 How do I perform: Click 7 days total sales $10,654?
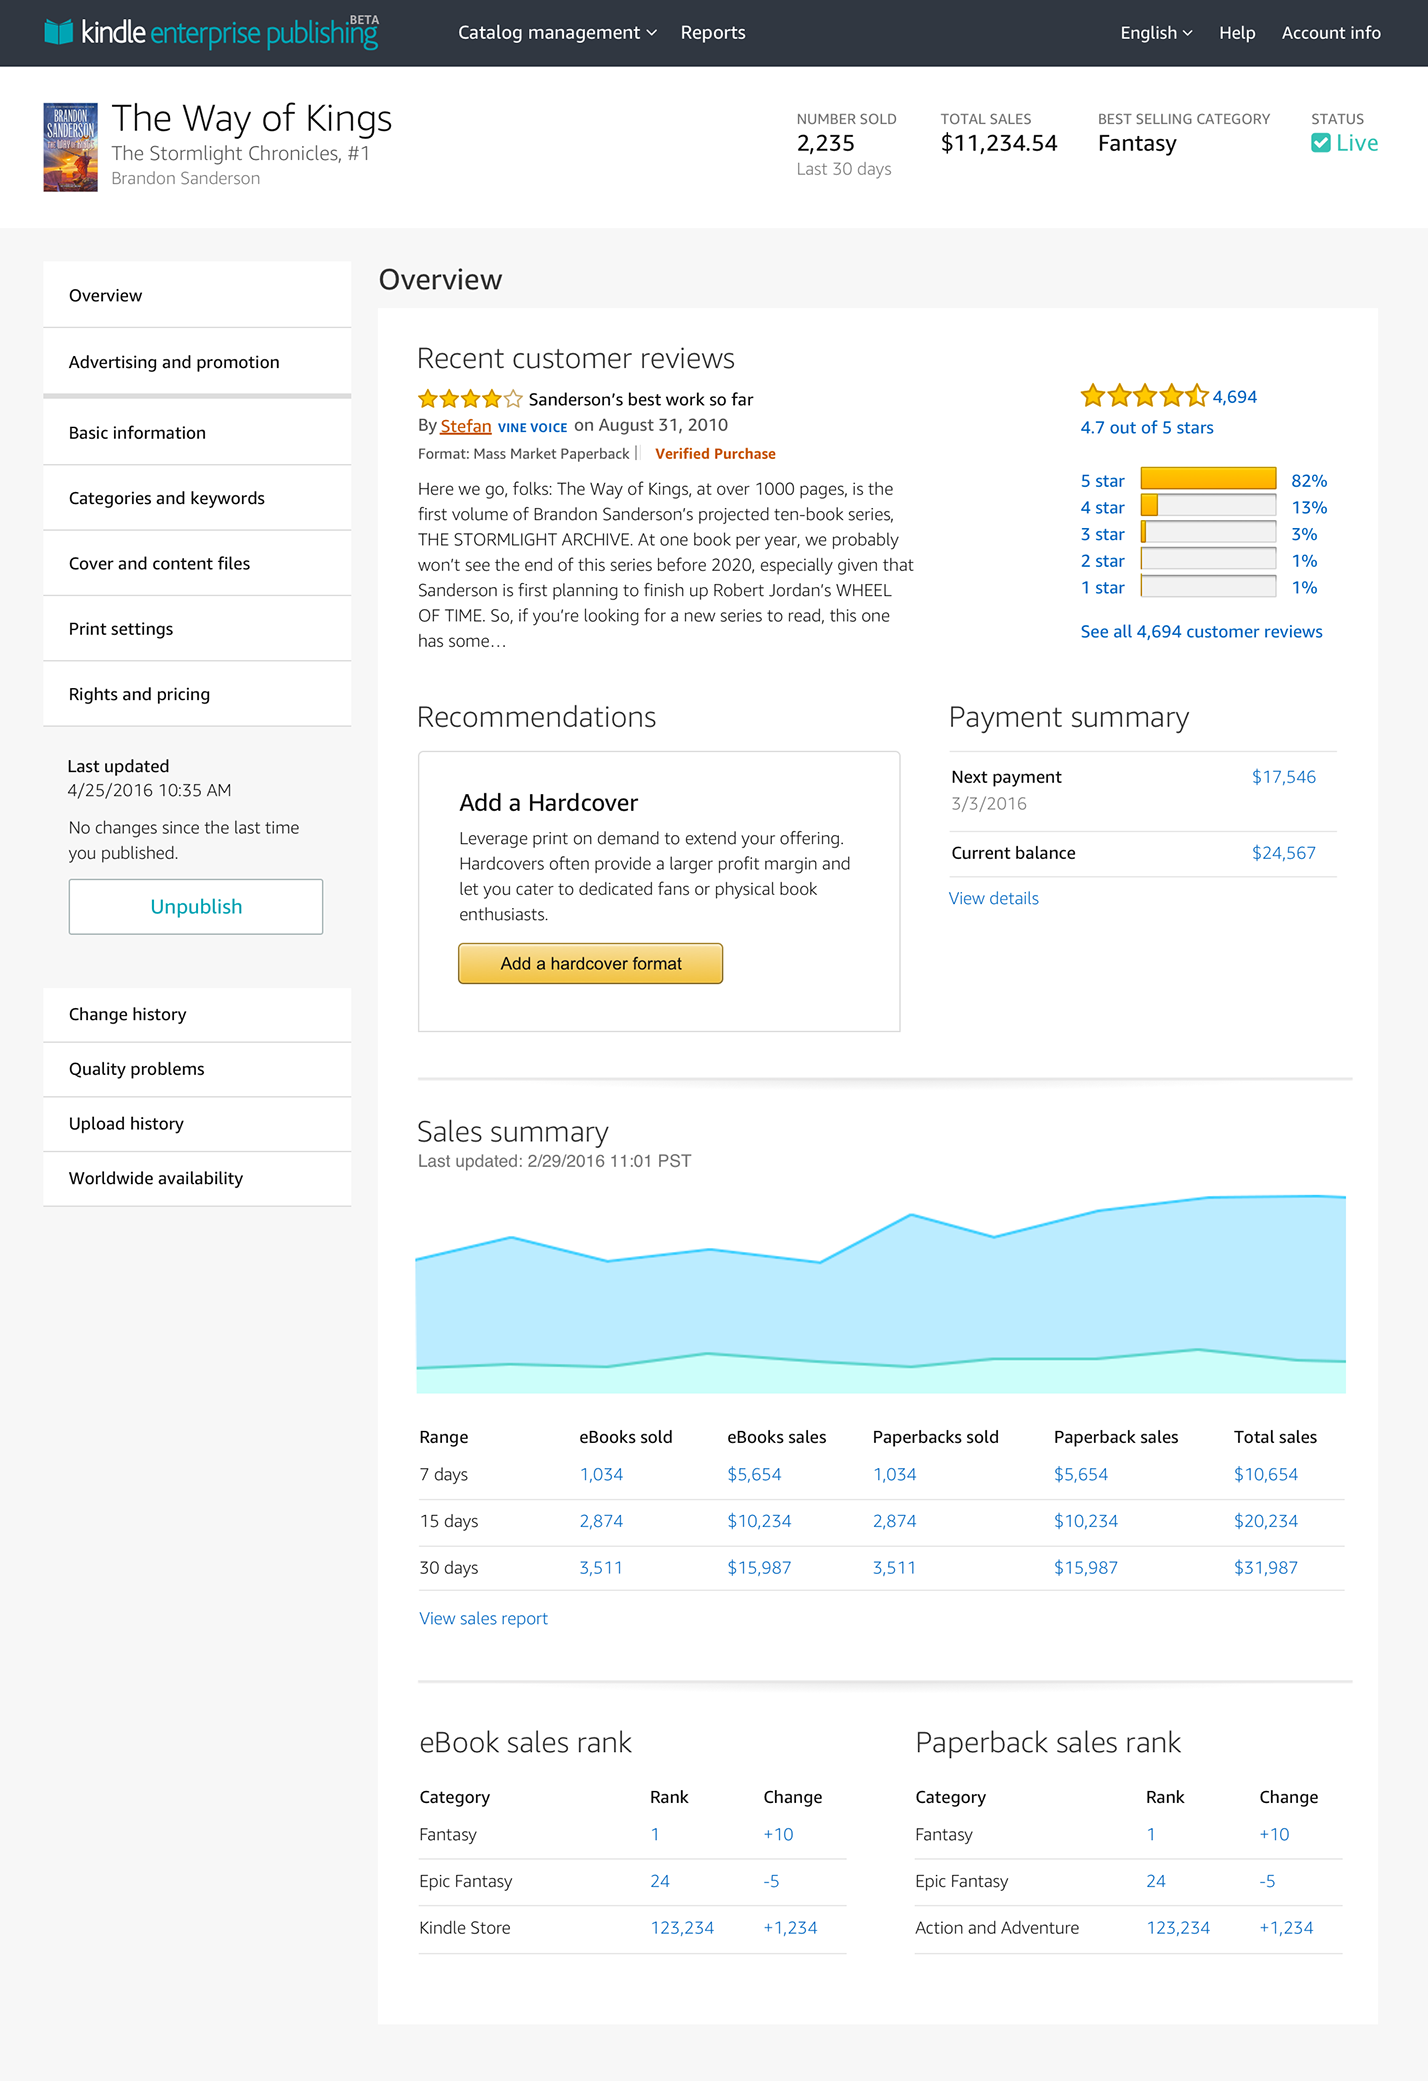click(1266, 1474)
